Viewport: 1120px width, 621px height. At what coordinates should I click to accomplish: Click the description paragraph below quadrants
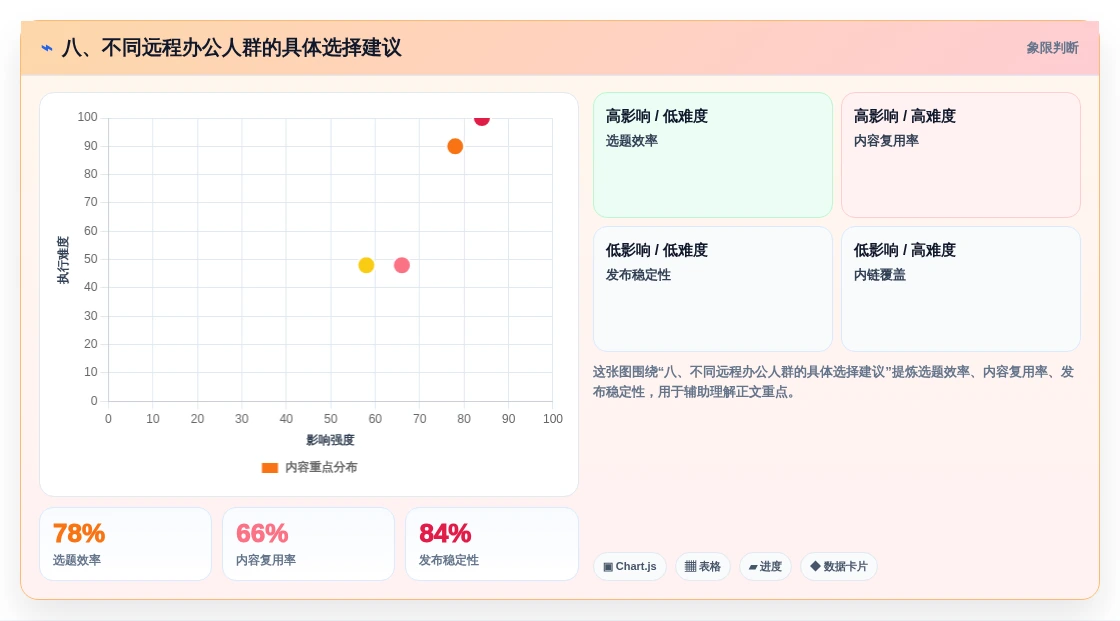point(833,382)
